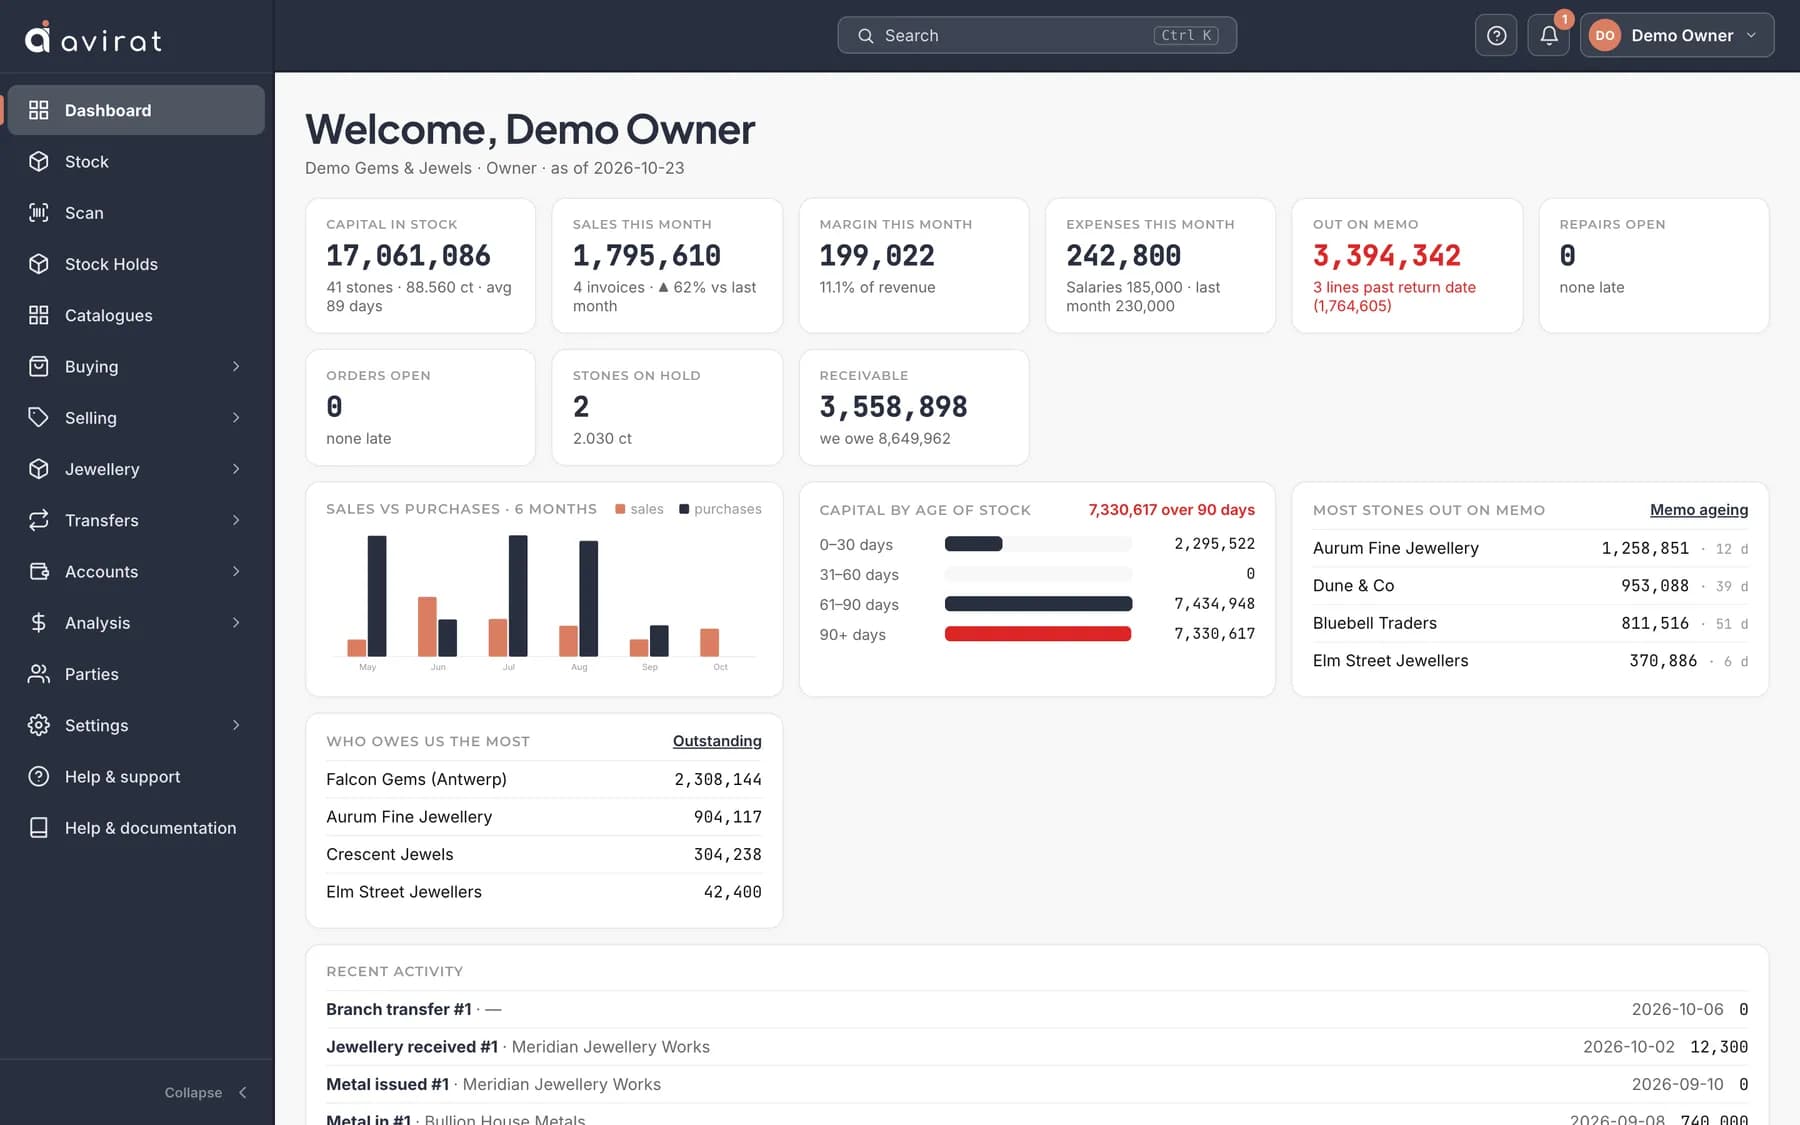Click the Settings gear icon

pyautogui.click(x=39, y=725)
